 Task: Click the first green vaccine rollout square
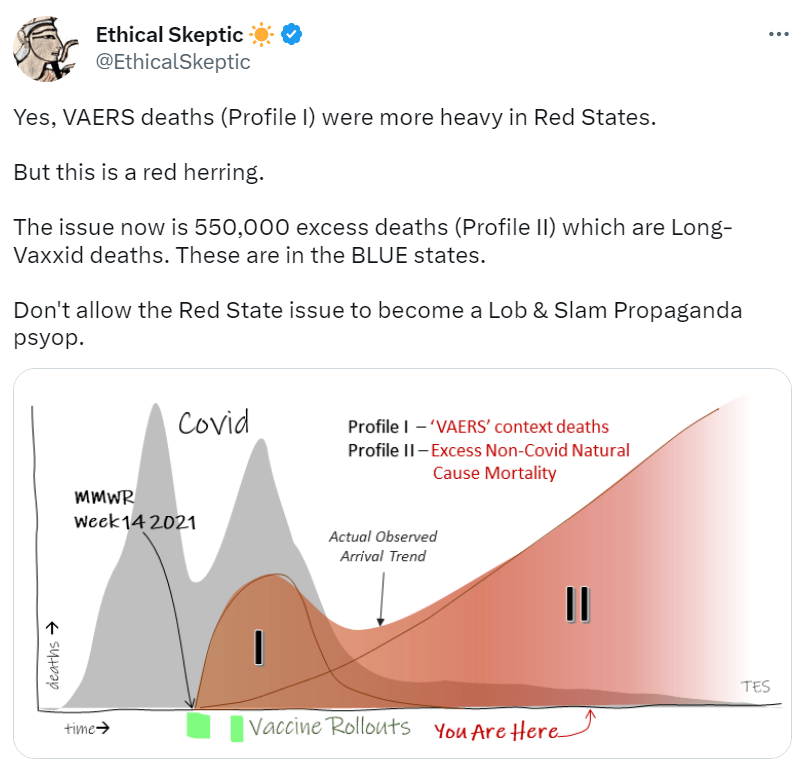pos(199,726)
